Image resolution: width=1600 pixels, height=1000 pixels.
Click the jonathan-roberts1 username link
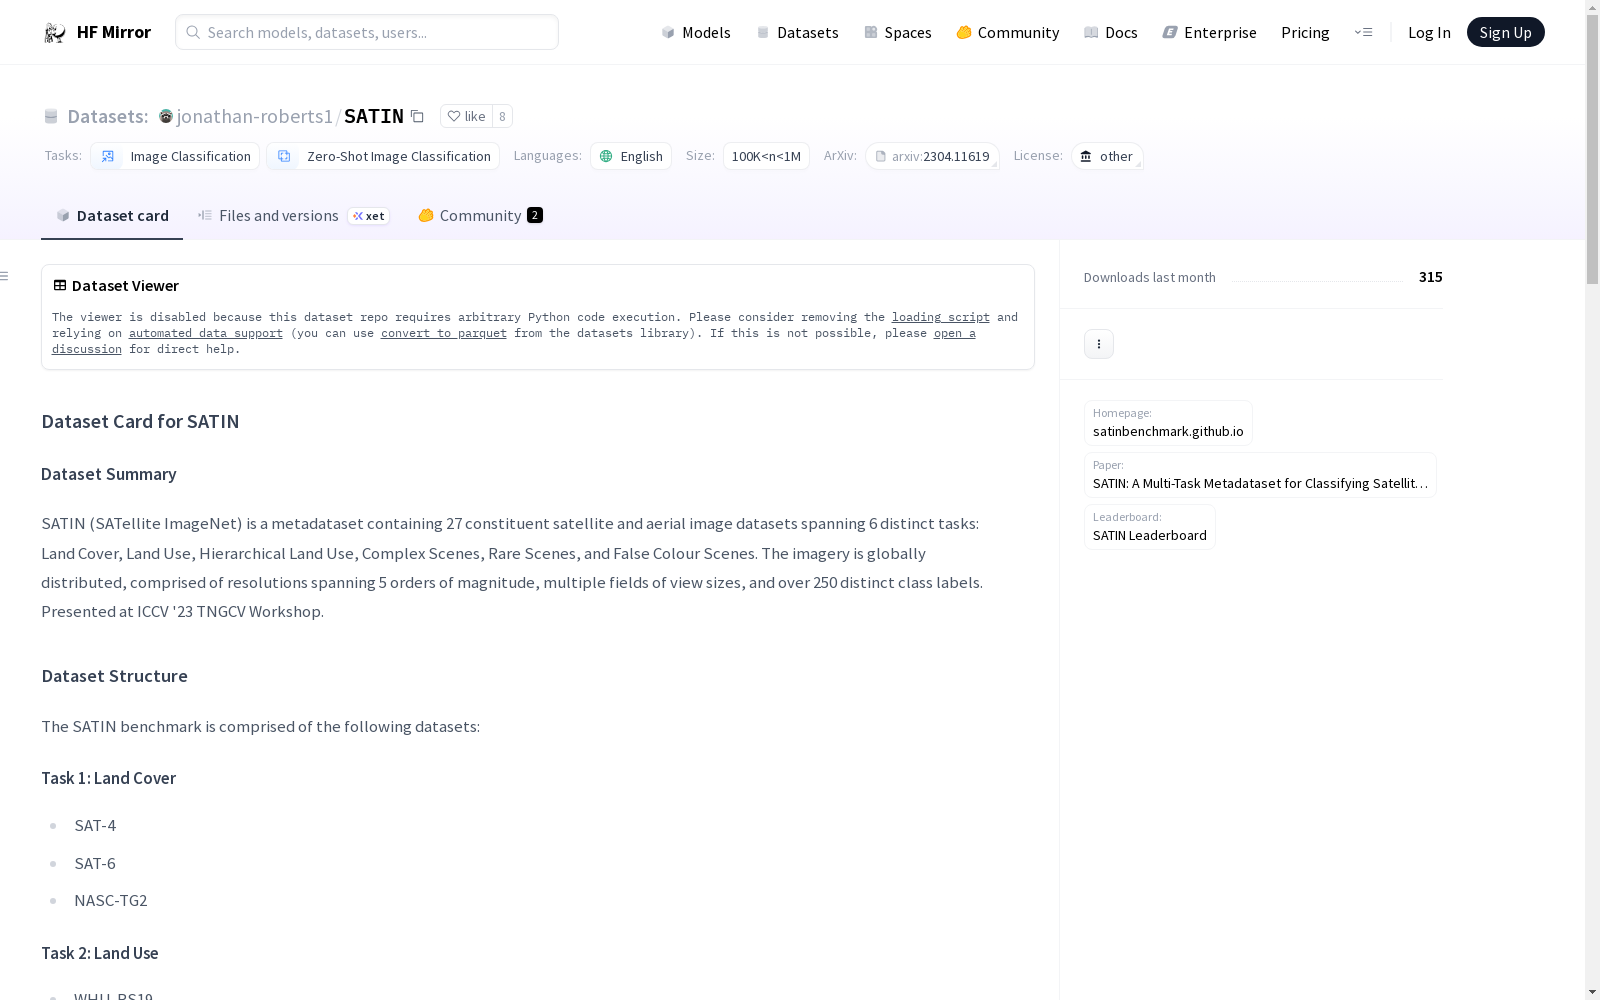pyautogui.click(x=255, y=116)
